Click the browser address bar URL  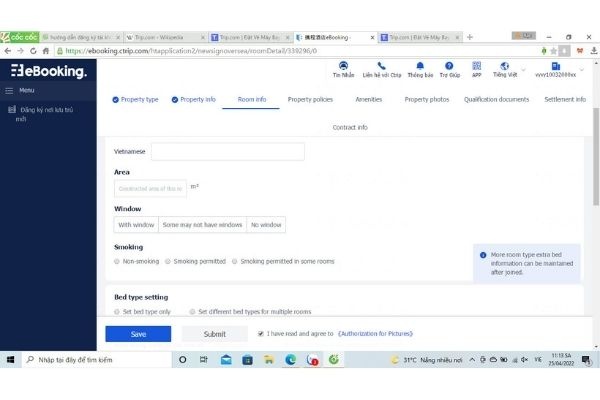click(x=191, y=51)
